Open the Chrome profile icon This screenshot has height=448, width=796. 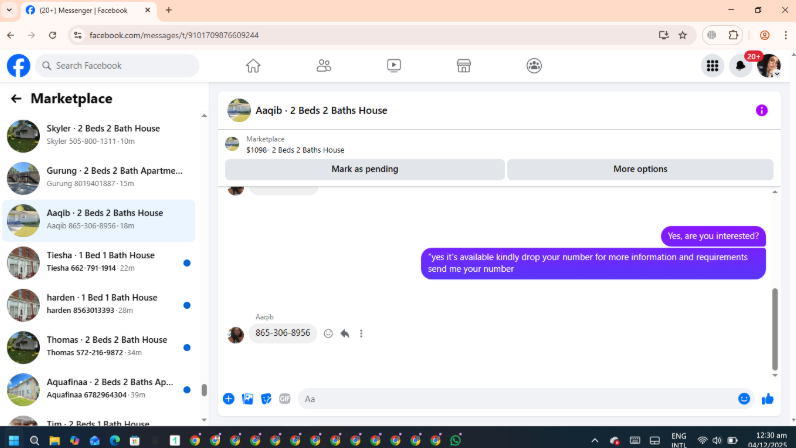765,35
